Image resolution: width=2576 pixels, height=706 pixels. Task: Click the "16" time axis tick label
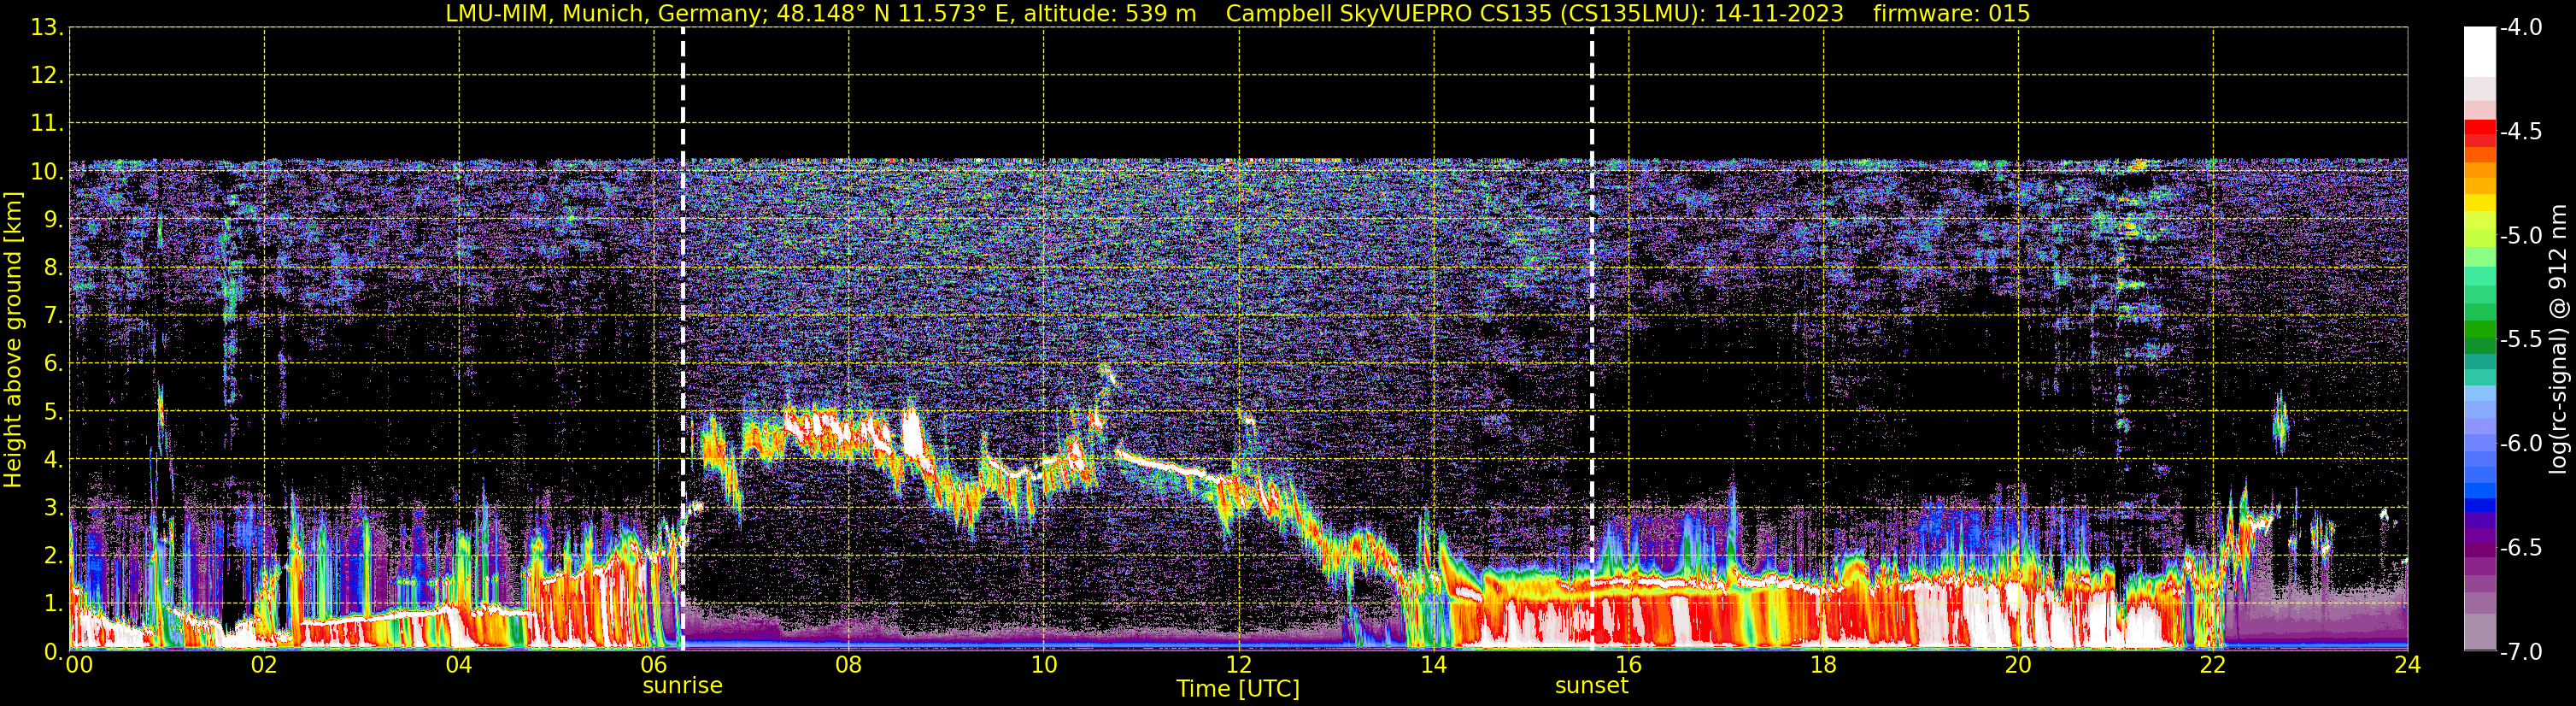(1629, 665)
